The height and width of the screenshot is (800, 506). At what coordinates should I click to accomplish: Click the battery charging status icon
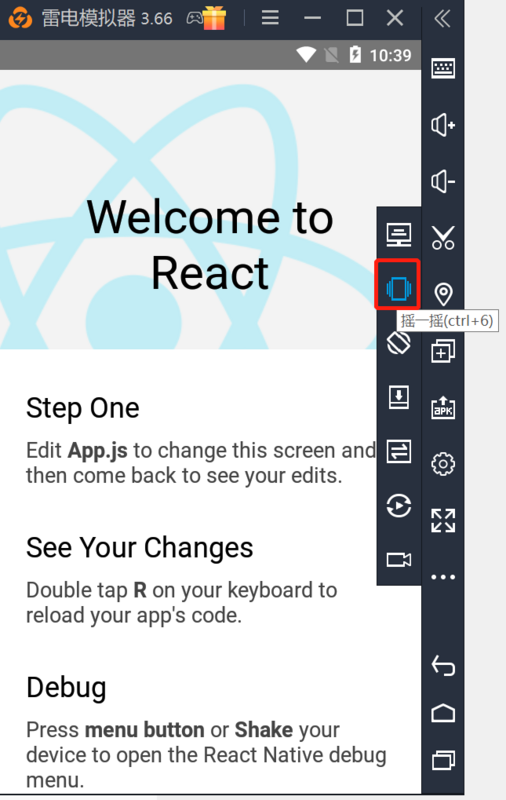point(355,55)
